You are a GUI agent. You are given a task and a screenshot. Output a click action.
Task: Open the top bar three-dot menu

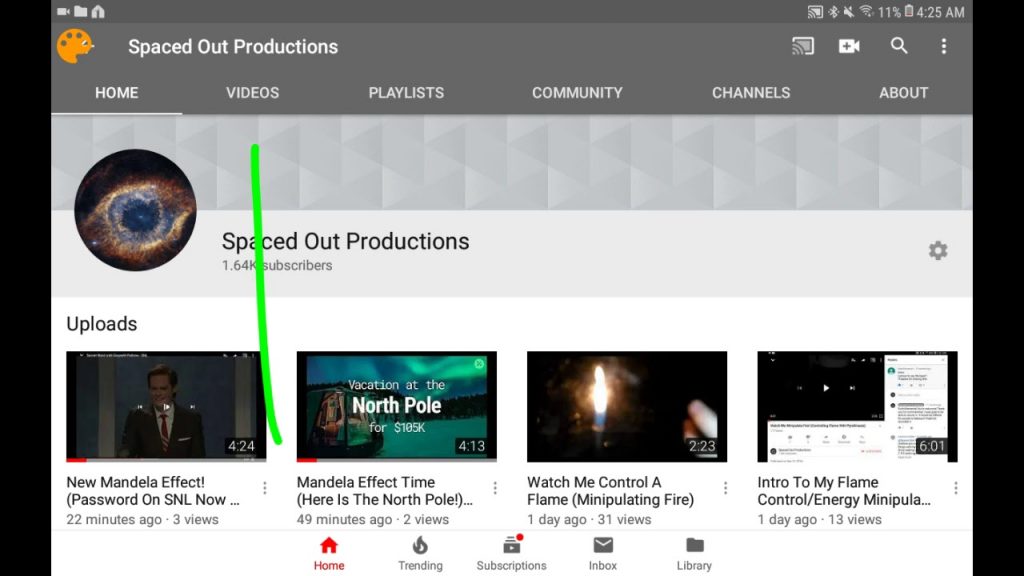click(944, 46)
